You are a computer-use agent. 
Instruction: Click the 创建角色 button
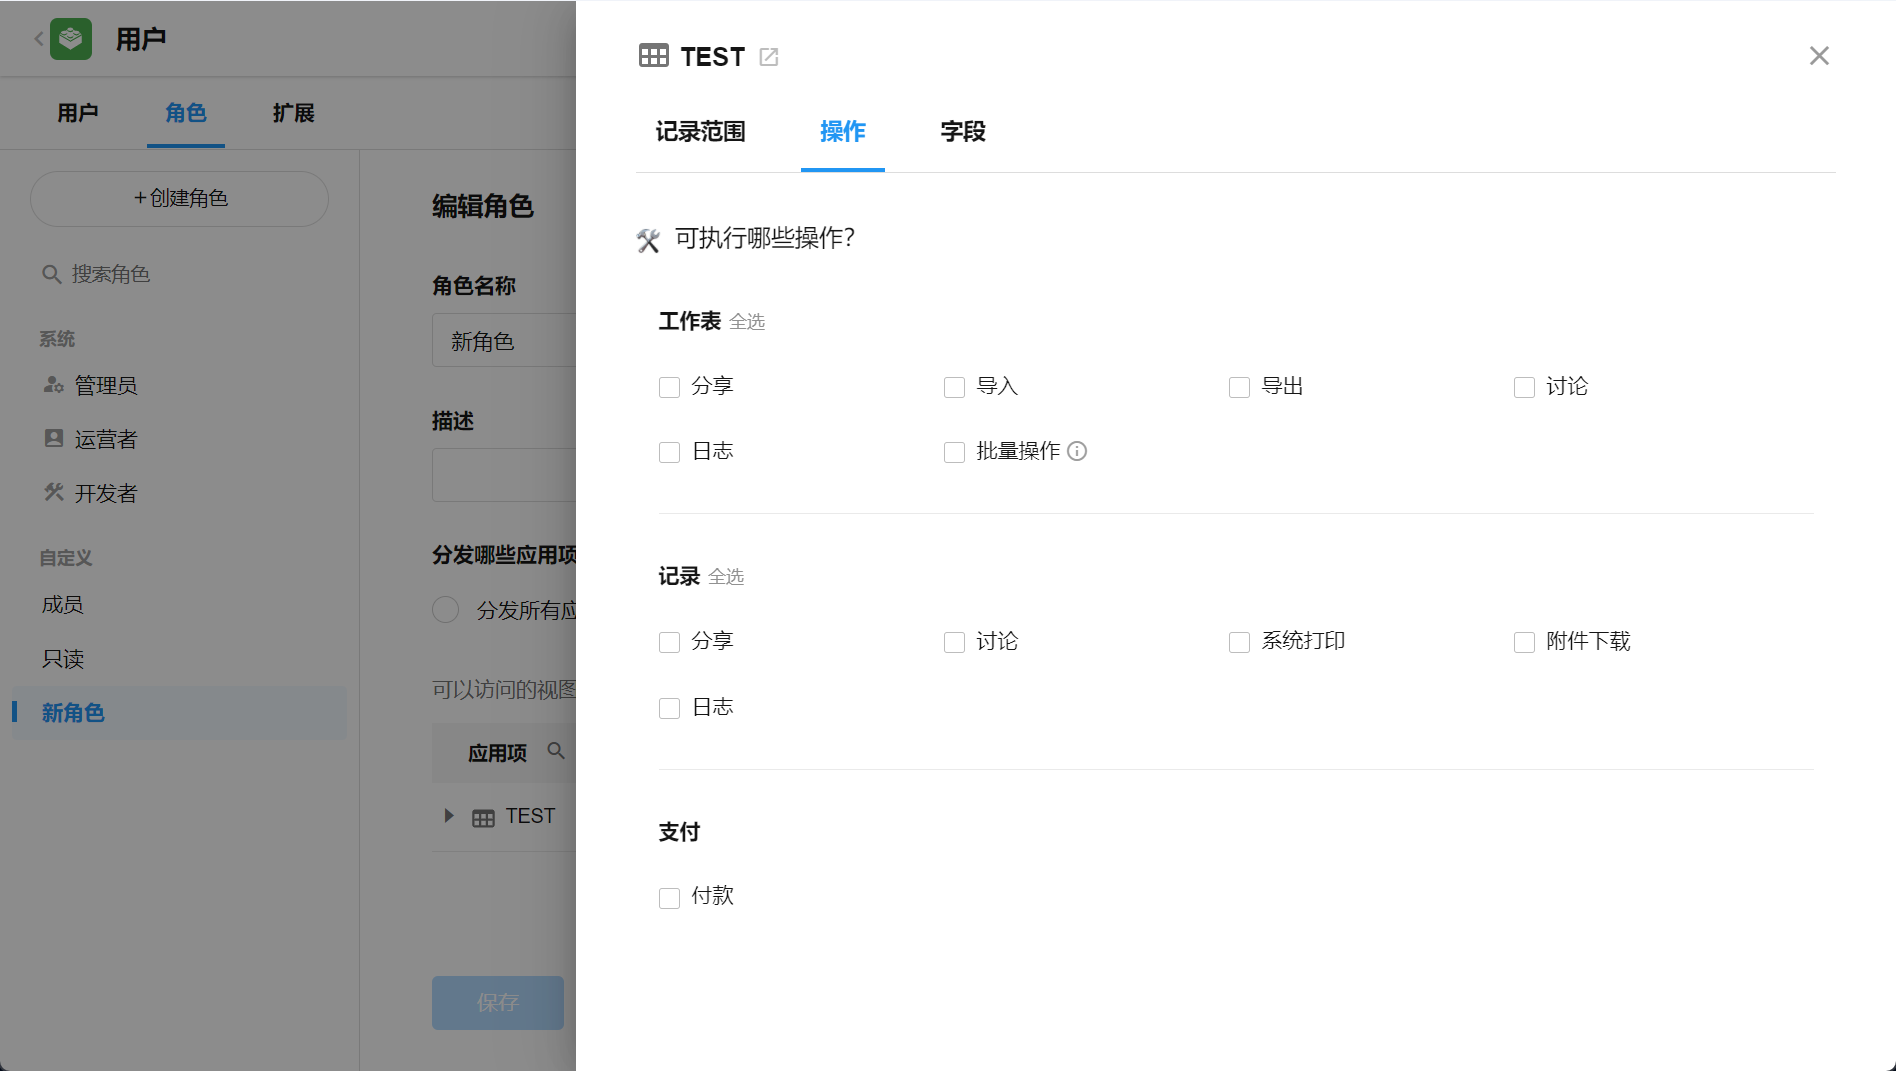(180, 198)
